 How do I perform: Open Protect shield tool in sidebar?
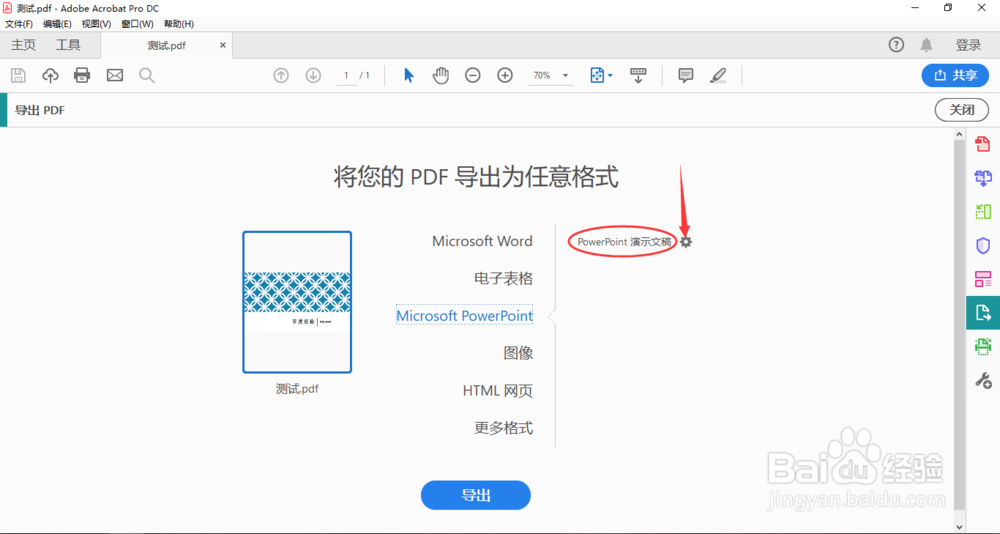[983, 245]
